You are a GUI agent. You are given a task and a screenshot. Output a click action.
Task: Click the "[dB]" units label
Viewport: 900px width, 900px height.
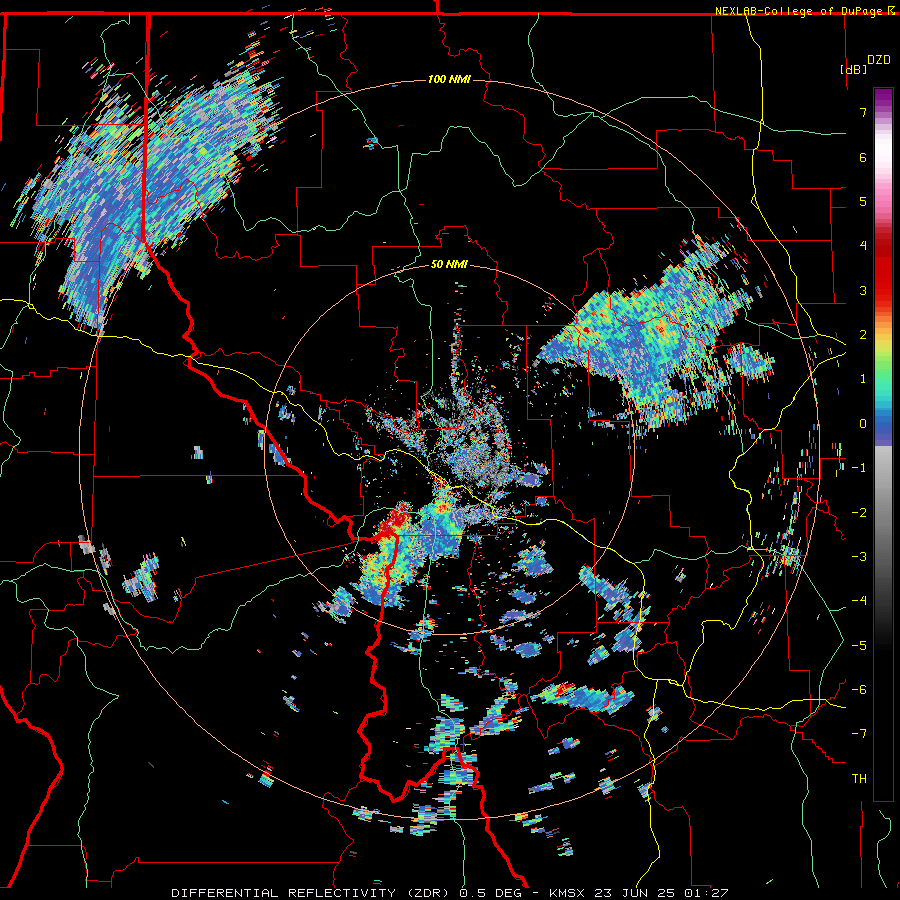tap(854, 69)
